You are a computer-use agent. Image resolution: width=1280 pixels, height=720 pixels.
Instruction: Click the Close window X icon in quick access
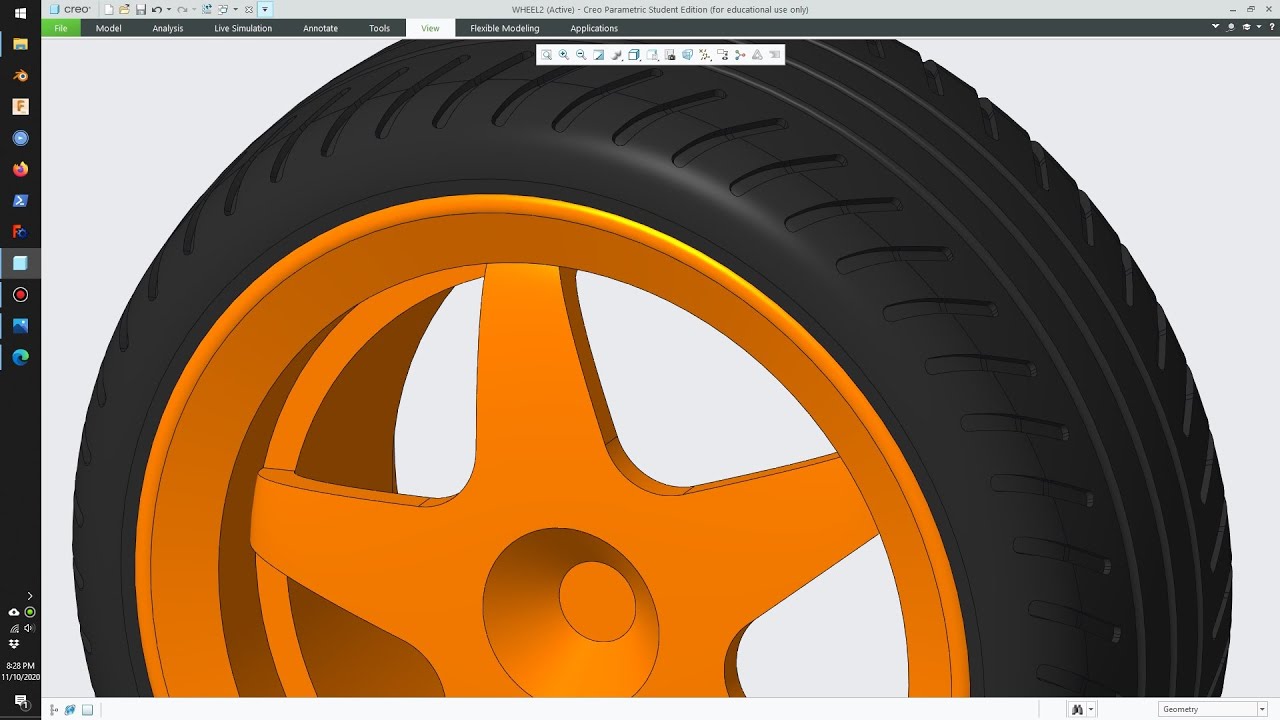coord(249,9)
